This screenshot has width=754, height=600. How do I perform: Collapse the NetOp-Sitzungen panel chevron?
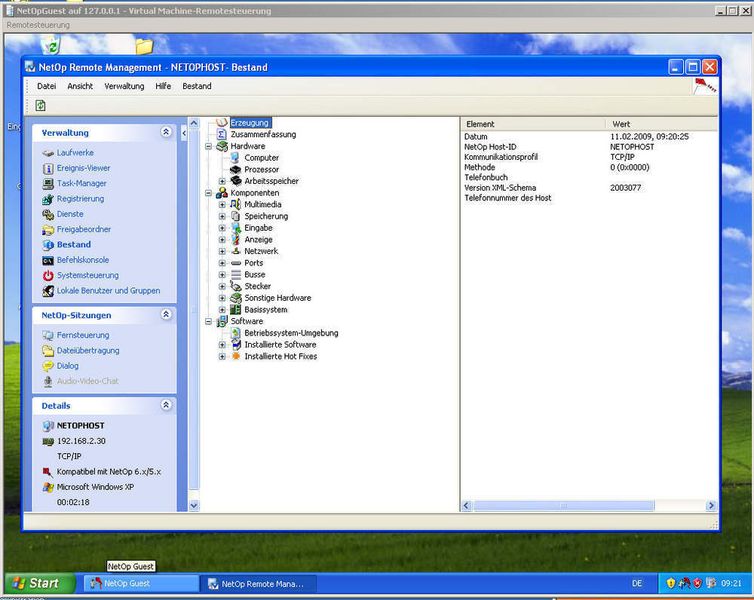166,314
